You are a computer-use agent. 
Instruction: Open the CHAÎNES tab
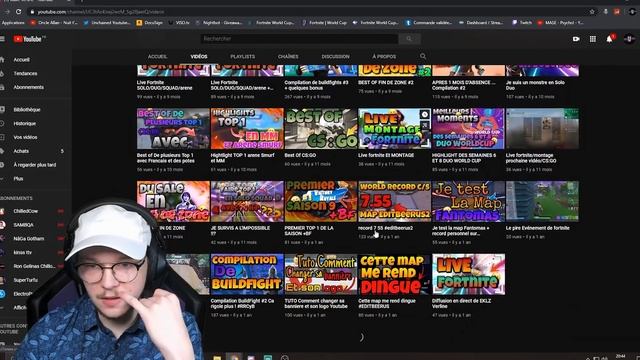click(x=288, y=57)
